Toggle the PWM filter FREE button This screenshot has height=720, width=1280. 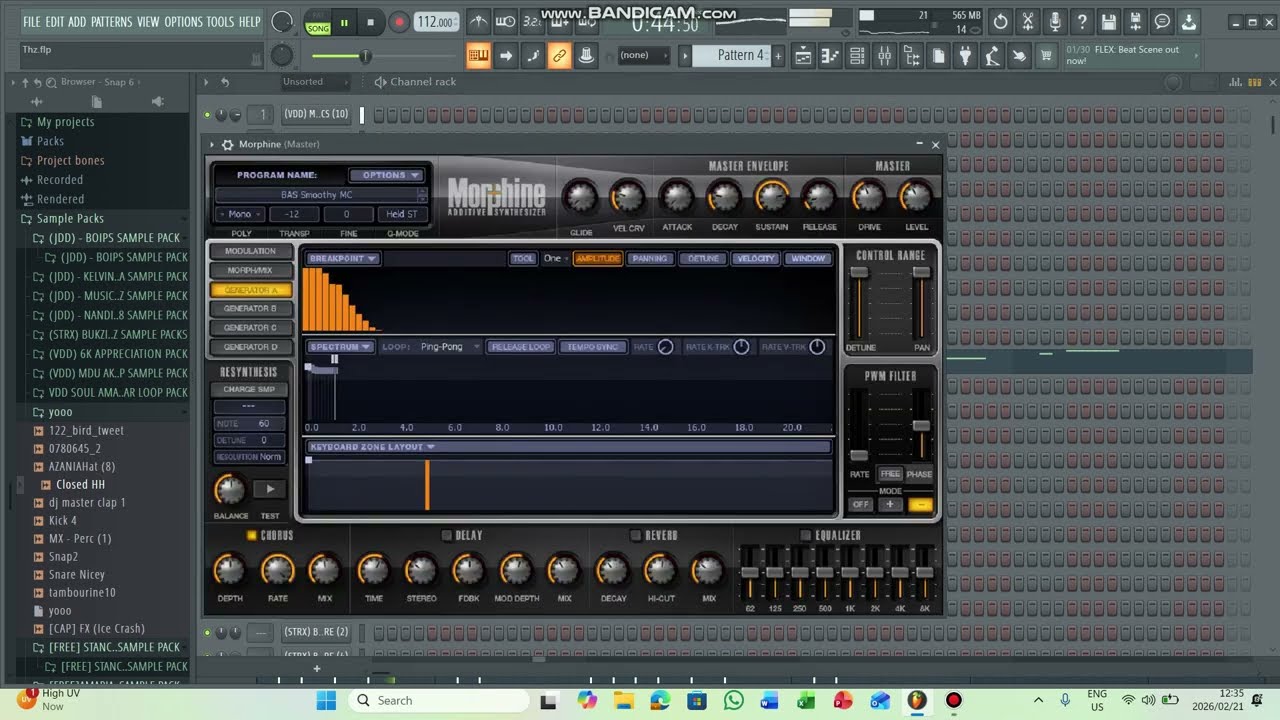pyautogui.click(x=890, y=474)
